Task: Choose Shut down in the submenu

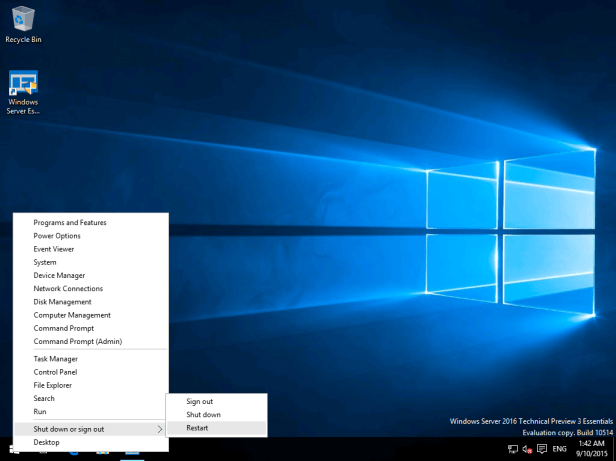Action: click(x=203, y=414)
